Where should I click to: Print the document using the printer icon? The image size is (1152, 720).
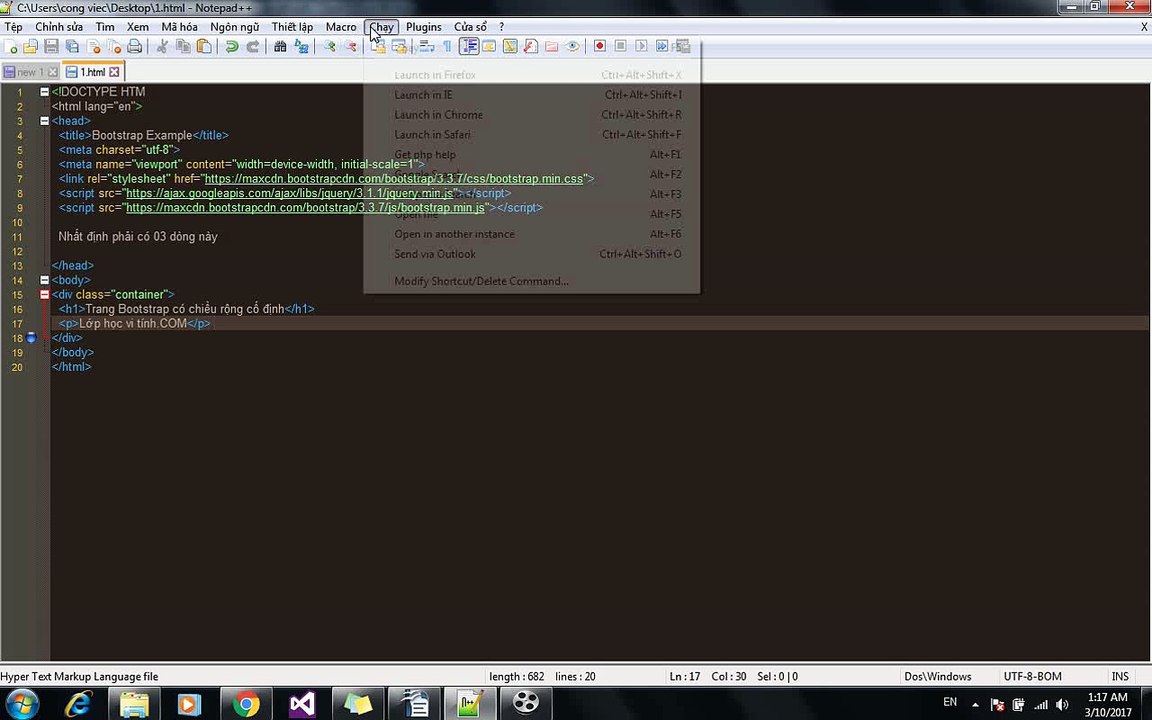tap(134, 46)
